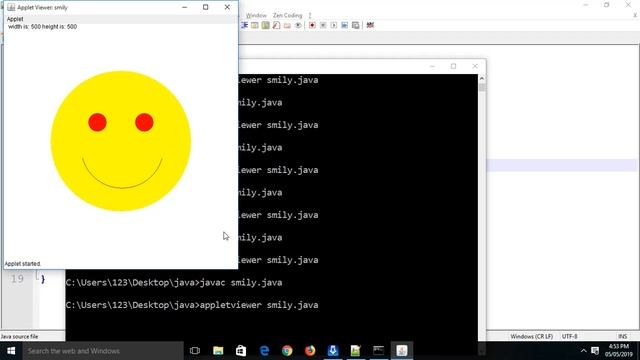Click 'width is: 500 height is: 500' text
This screenshot has height=360, width=640.
42,27
